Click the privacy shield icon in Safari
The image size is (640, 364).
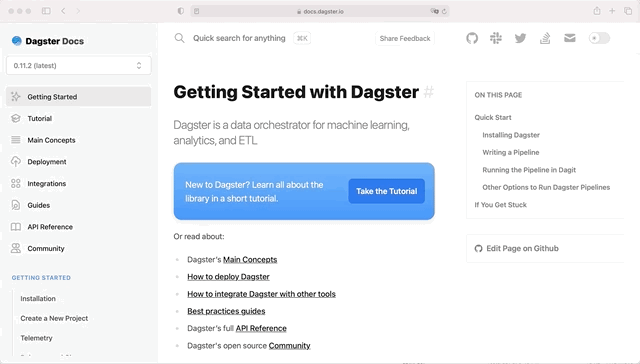tap(180, 11)
